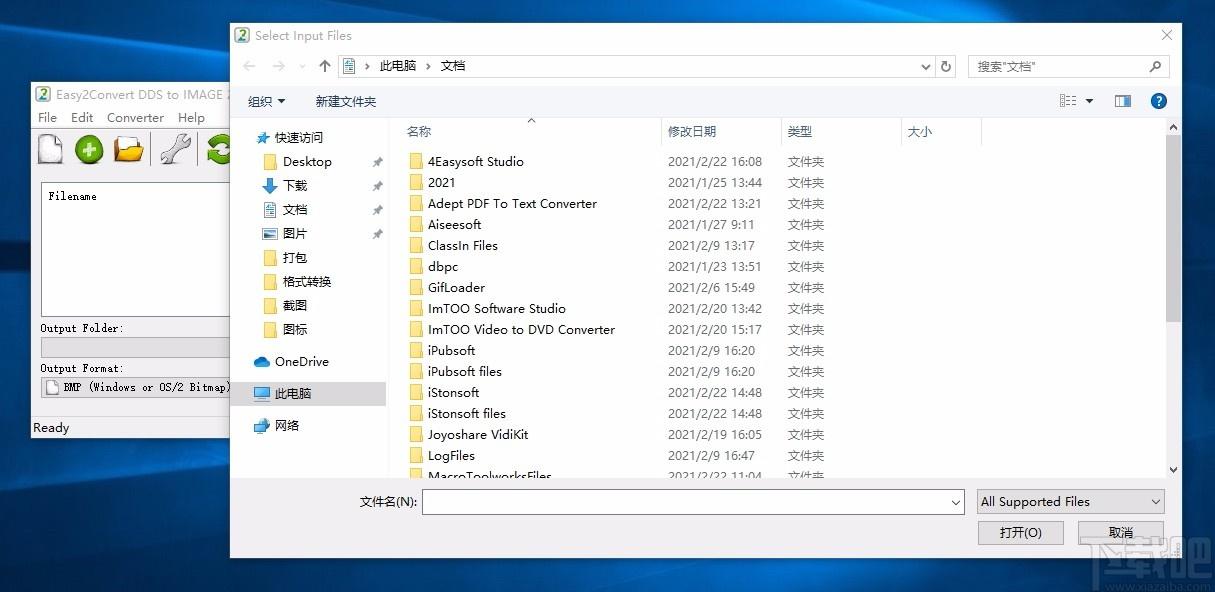1215x592 pixels.
Task: Open the blue help icon
Action: coord(1159,101)
